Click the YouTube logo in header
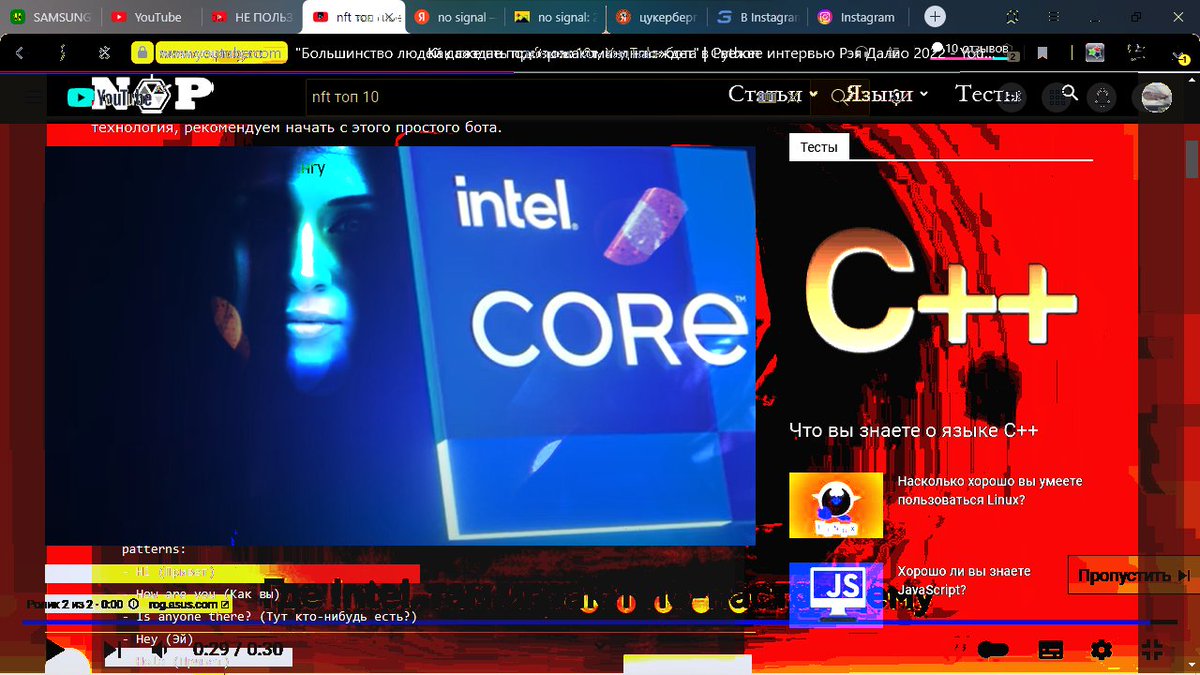The height and width of the screenshot is (675, 1200). (x=110, y=97)
